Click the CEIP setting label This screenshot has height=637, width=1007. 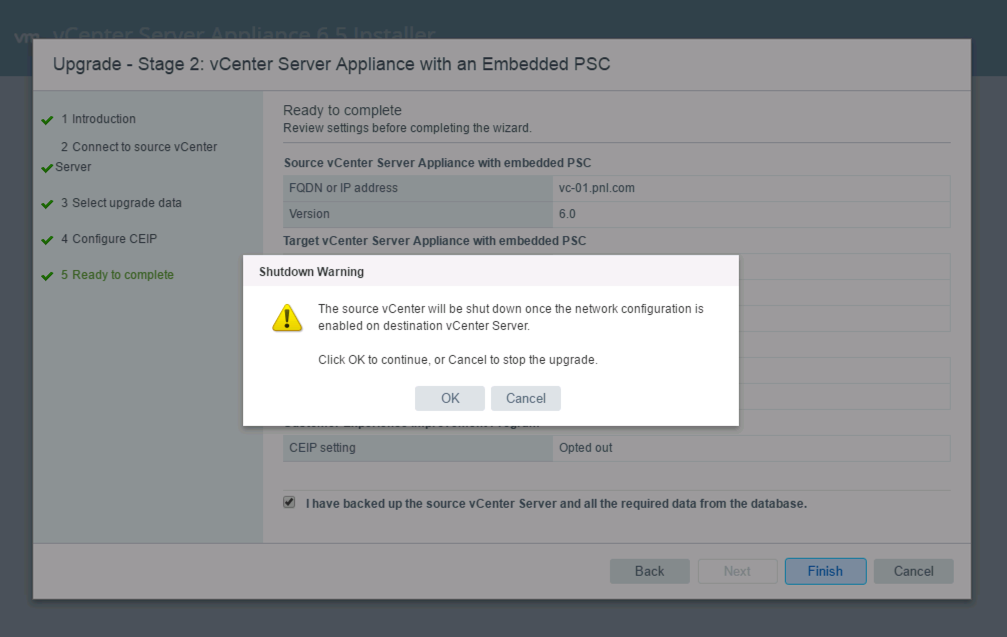322,448
